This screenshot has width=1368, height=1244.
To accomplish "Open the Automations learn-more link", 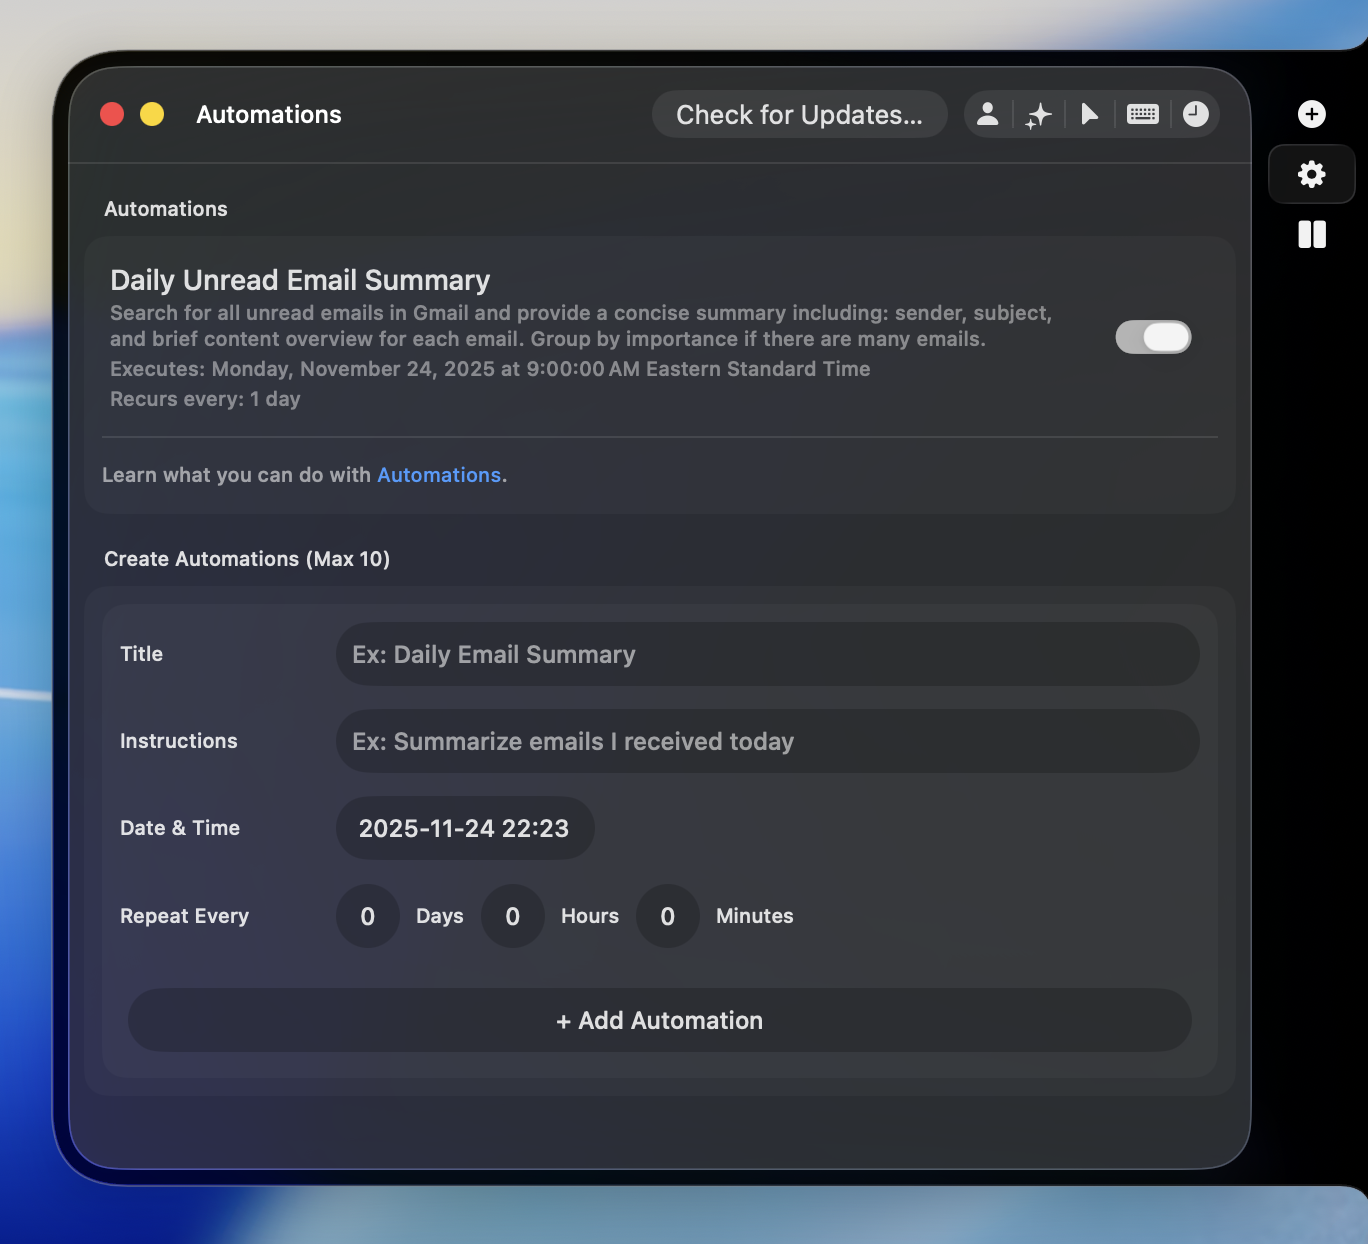I will [439, 475].
